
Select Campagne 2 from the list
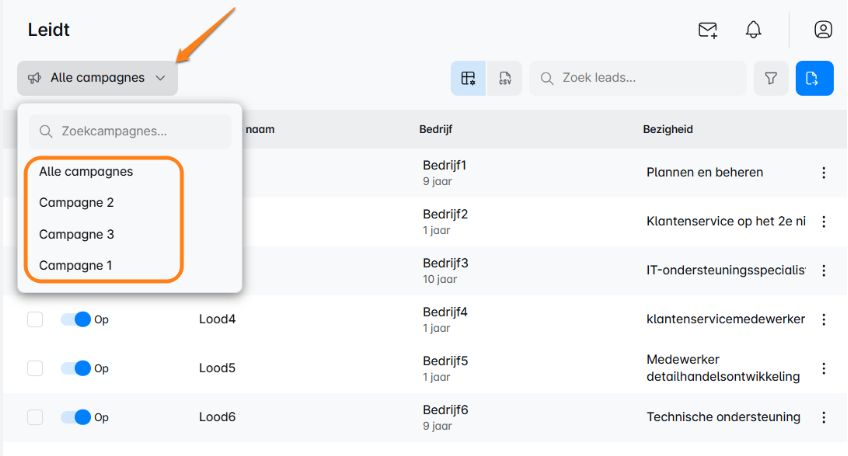[x=76, y=203]
